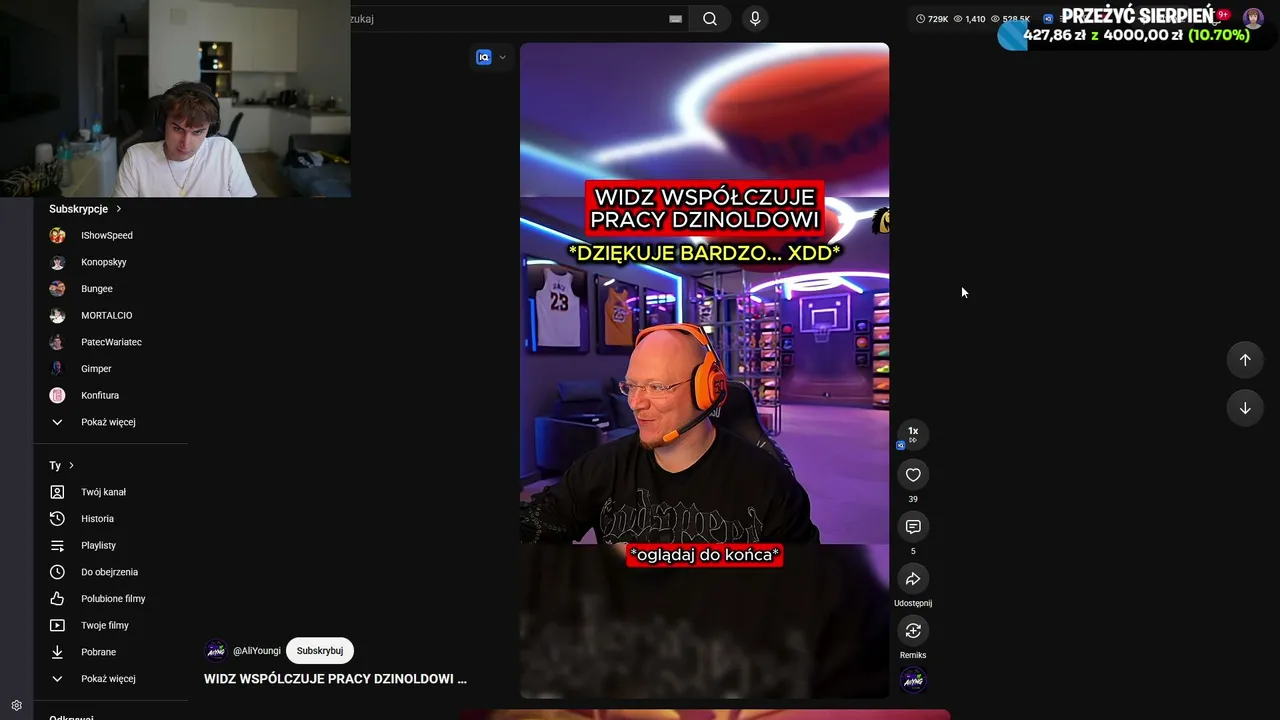Expand the vidIQ dropdown arrow above the Short

tap(502, 58)
